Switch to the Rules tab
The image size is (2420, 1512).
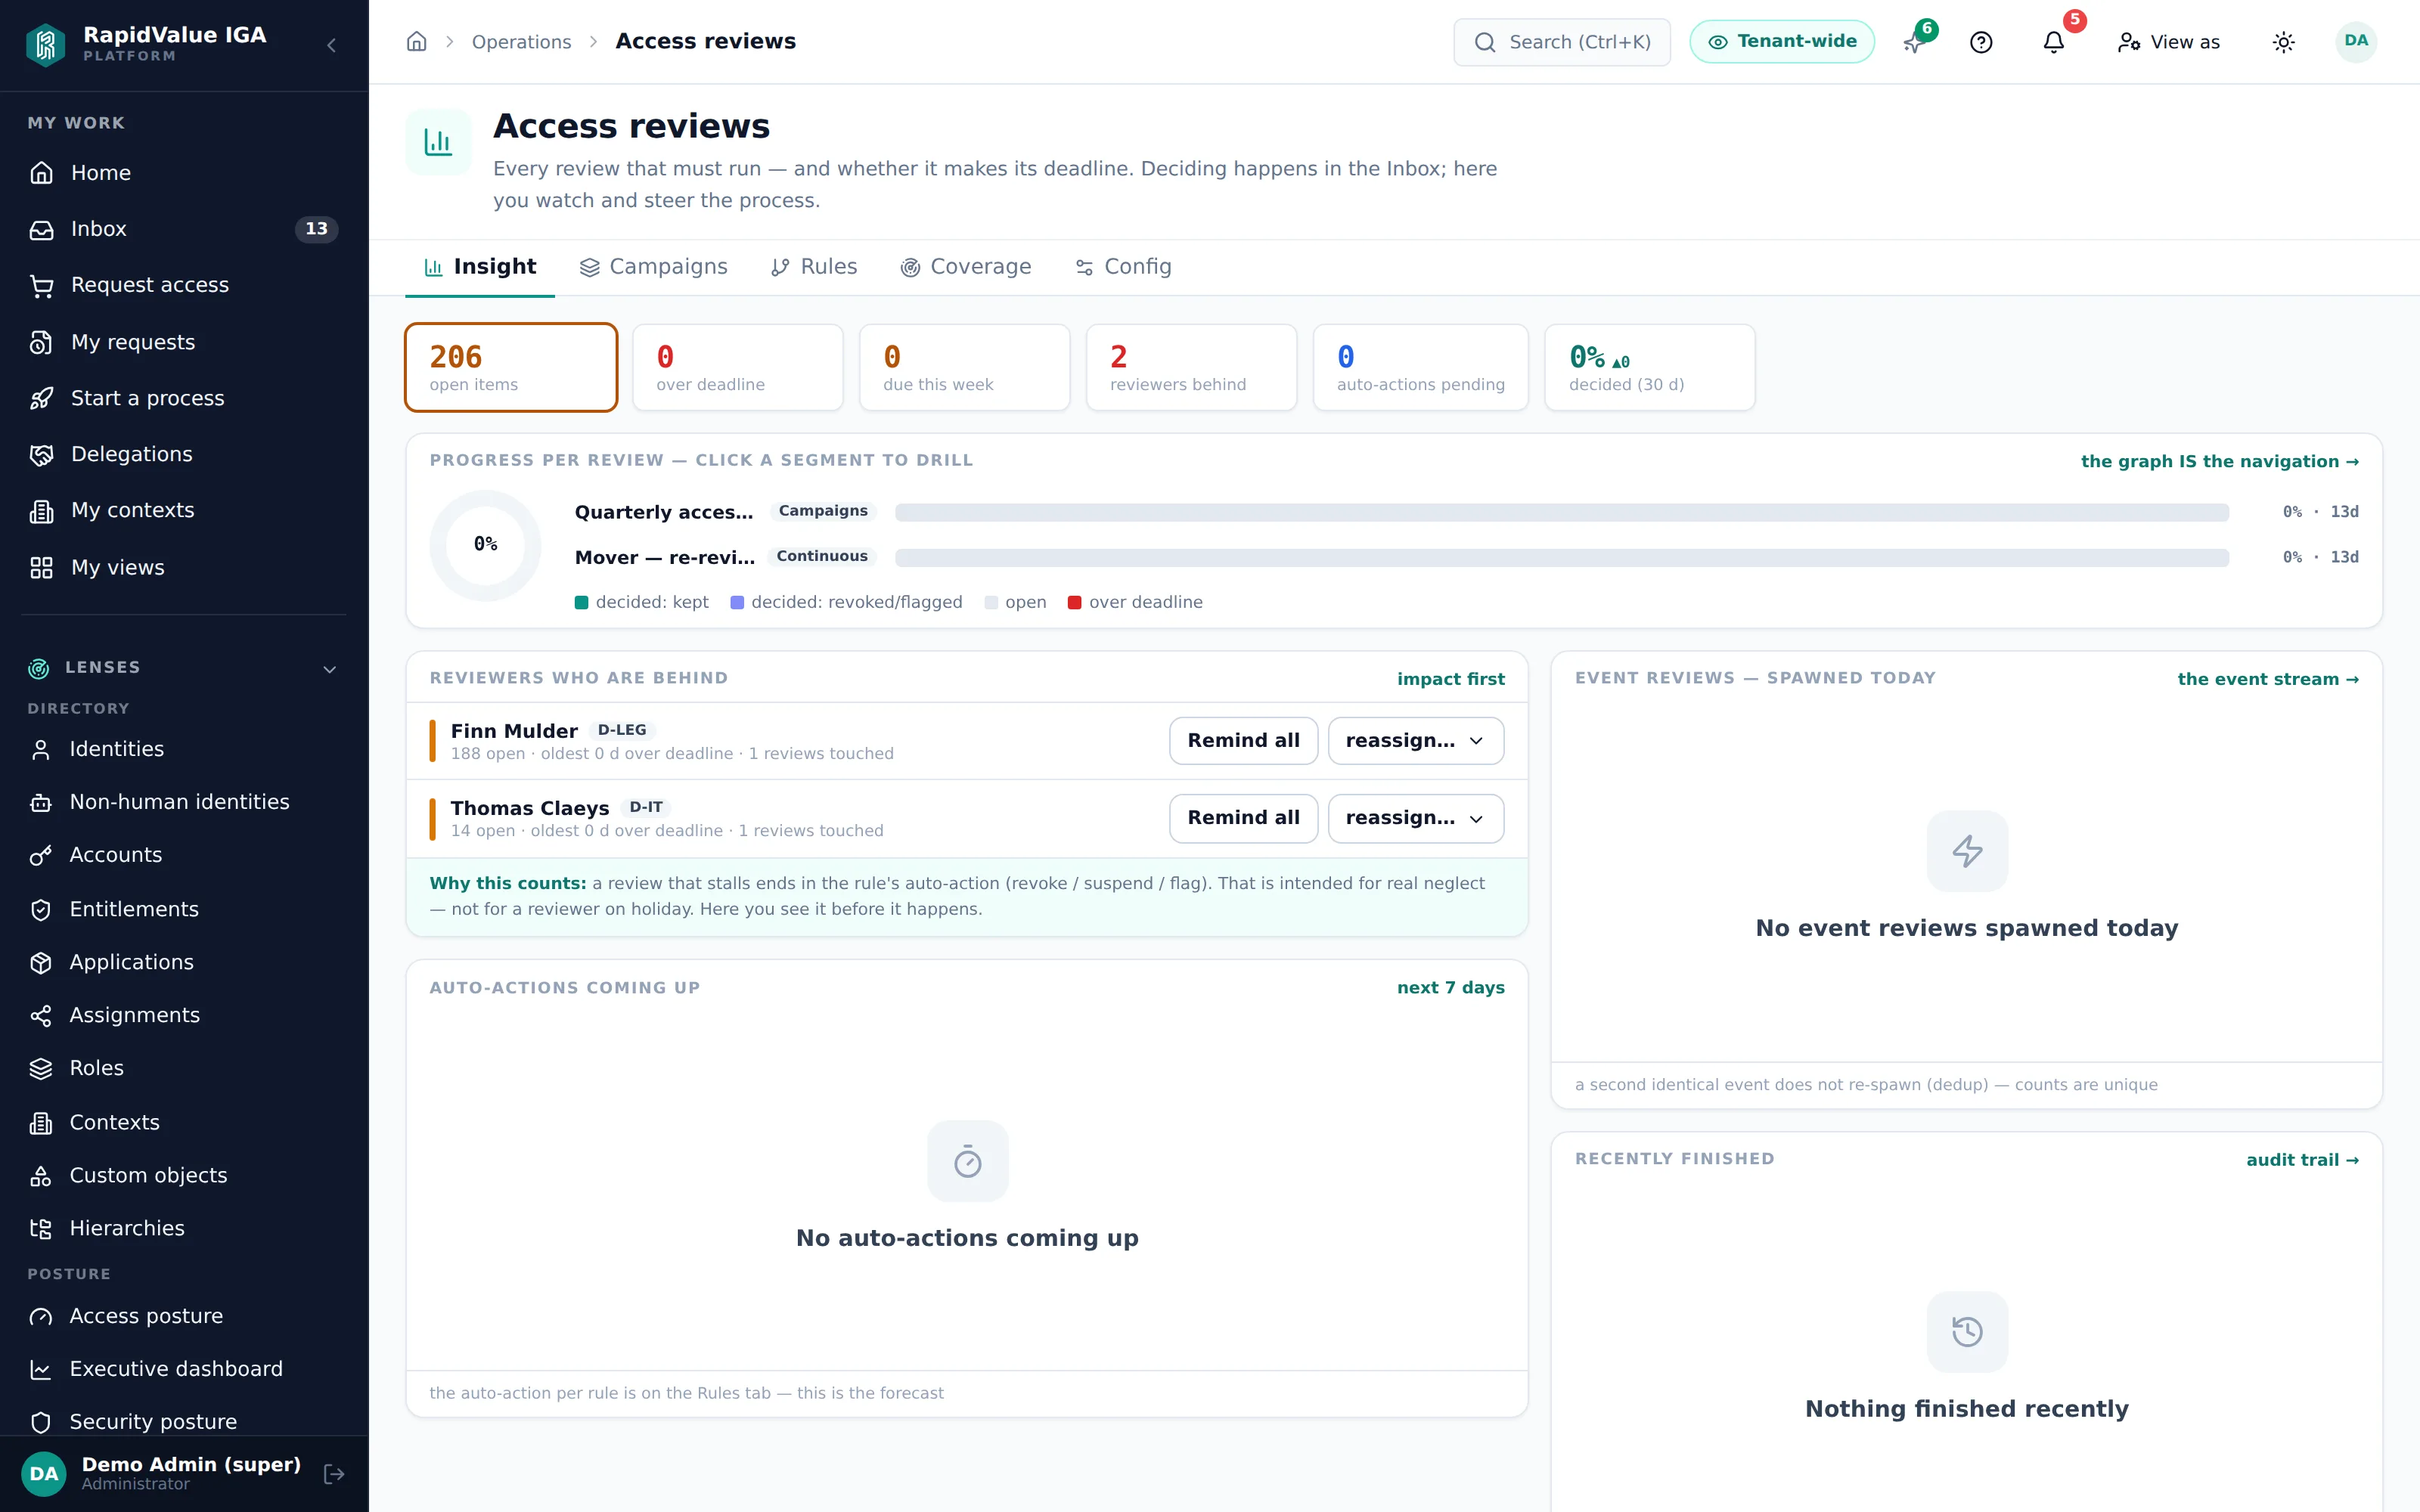pos(814,267)
